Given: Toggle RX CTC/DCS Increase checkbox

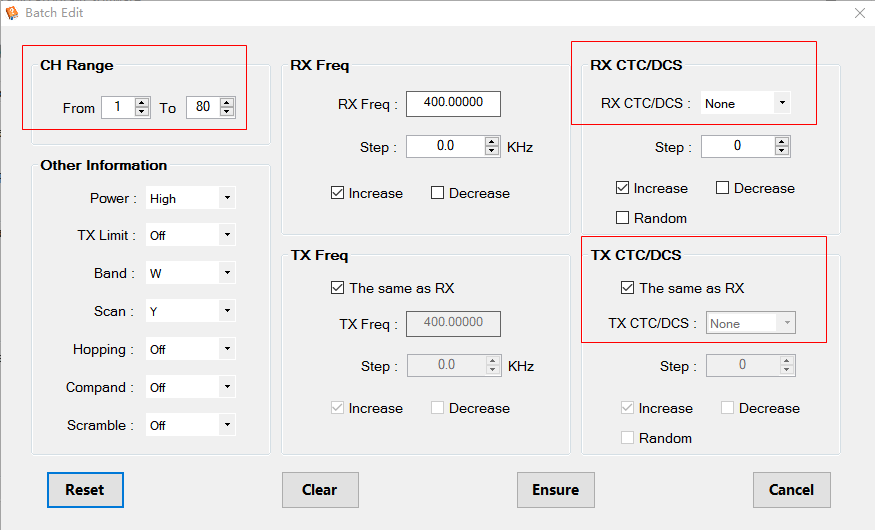Looking at the screenshot, I should [622, 187].
